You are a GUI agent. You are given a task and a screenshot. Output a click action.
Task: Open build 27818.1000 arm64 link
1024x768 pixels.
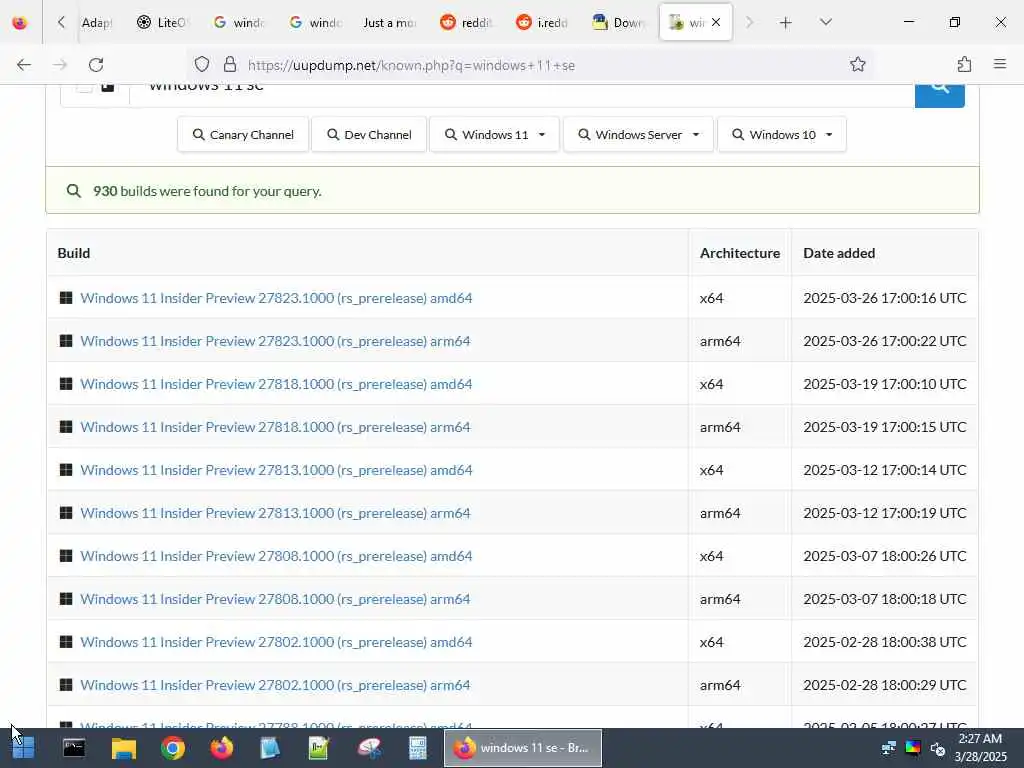(275, 427)
